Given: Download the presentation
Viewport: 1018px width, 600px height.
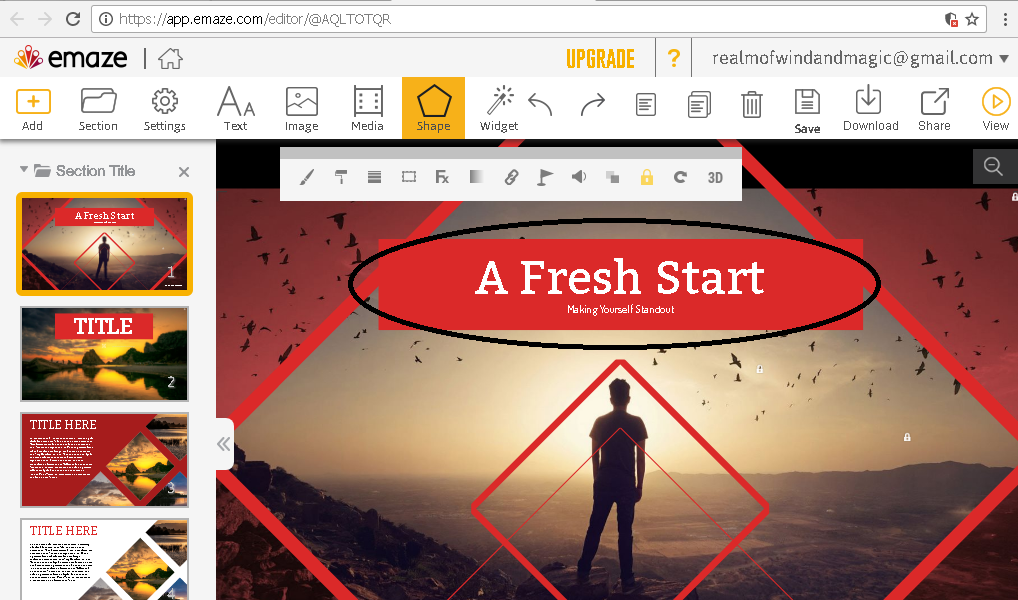Looking at the screenshot, I should [x=870, y=108].
